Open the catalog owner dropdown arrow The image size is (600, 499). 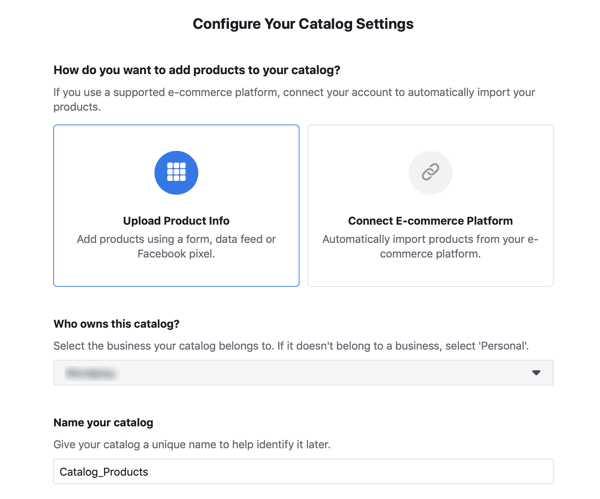(x=536, y=373)
